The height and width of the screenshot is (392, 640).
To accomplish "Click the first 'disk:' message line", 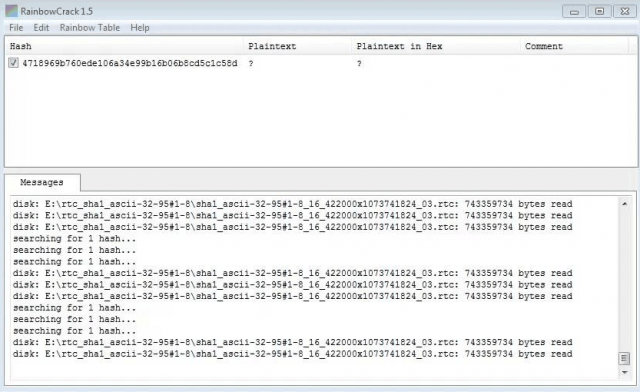I will tap(292, 204).
